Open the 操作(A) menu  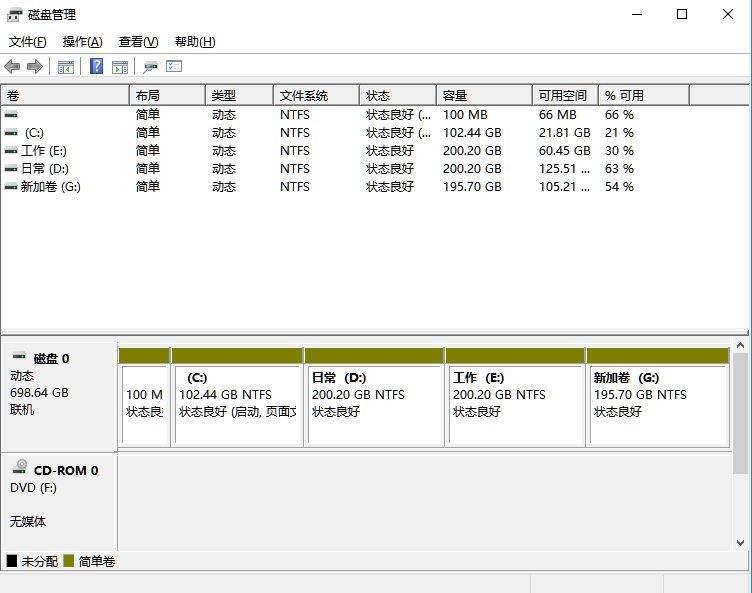pos(82,42)
